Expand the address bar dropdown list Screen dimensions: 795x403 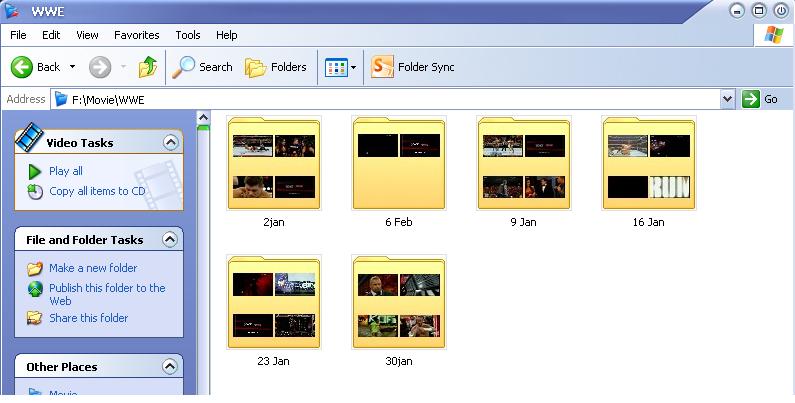coord(728,99)
